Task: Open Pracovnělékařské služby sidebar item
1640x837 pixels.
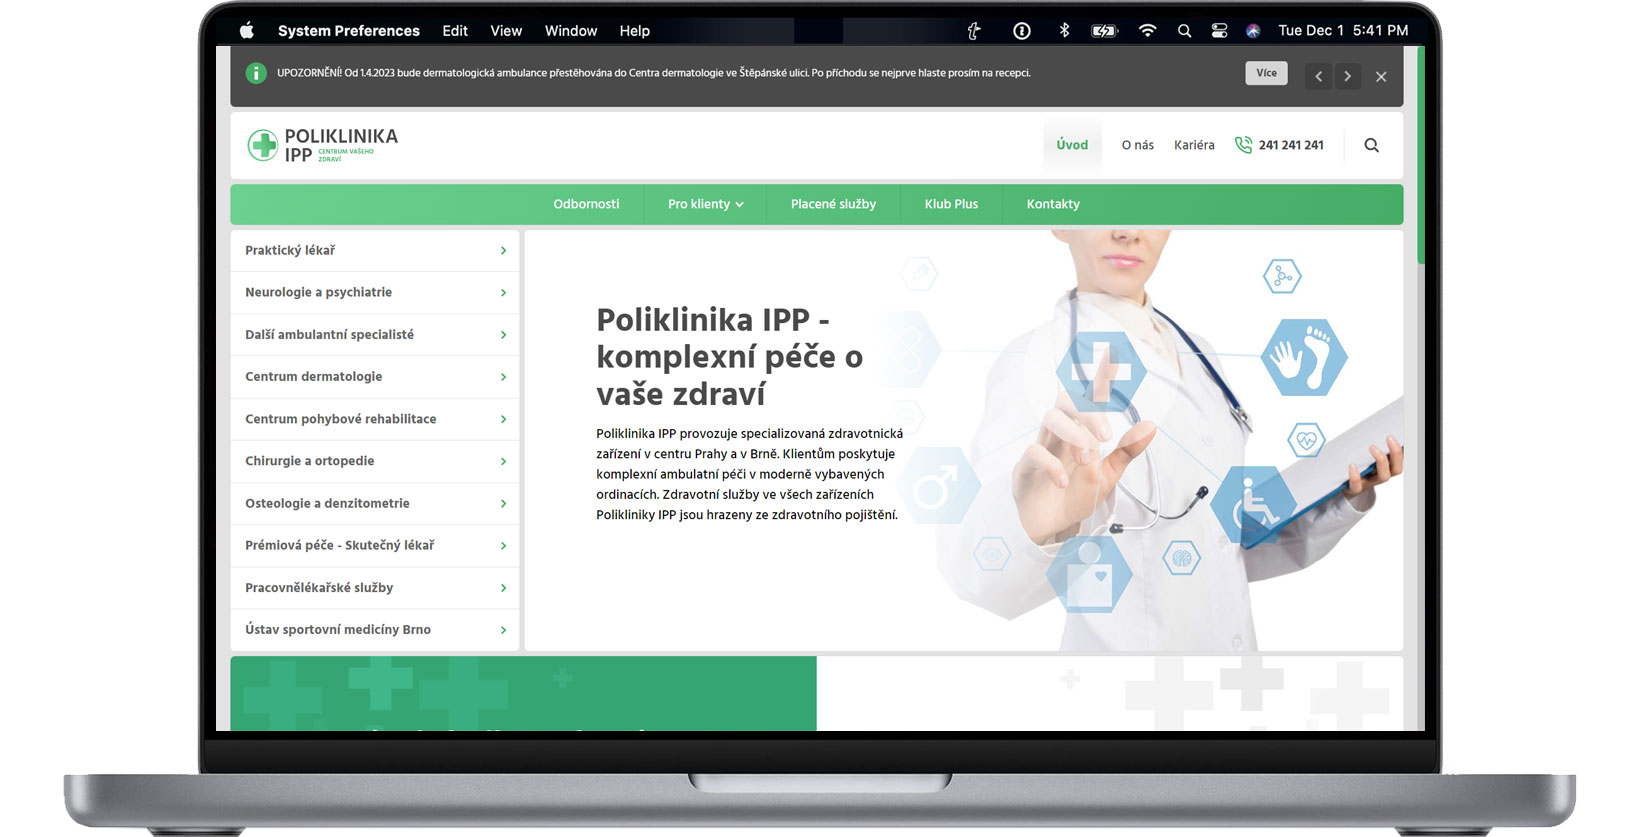Action: (x=375, y=588)
